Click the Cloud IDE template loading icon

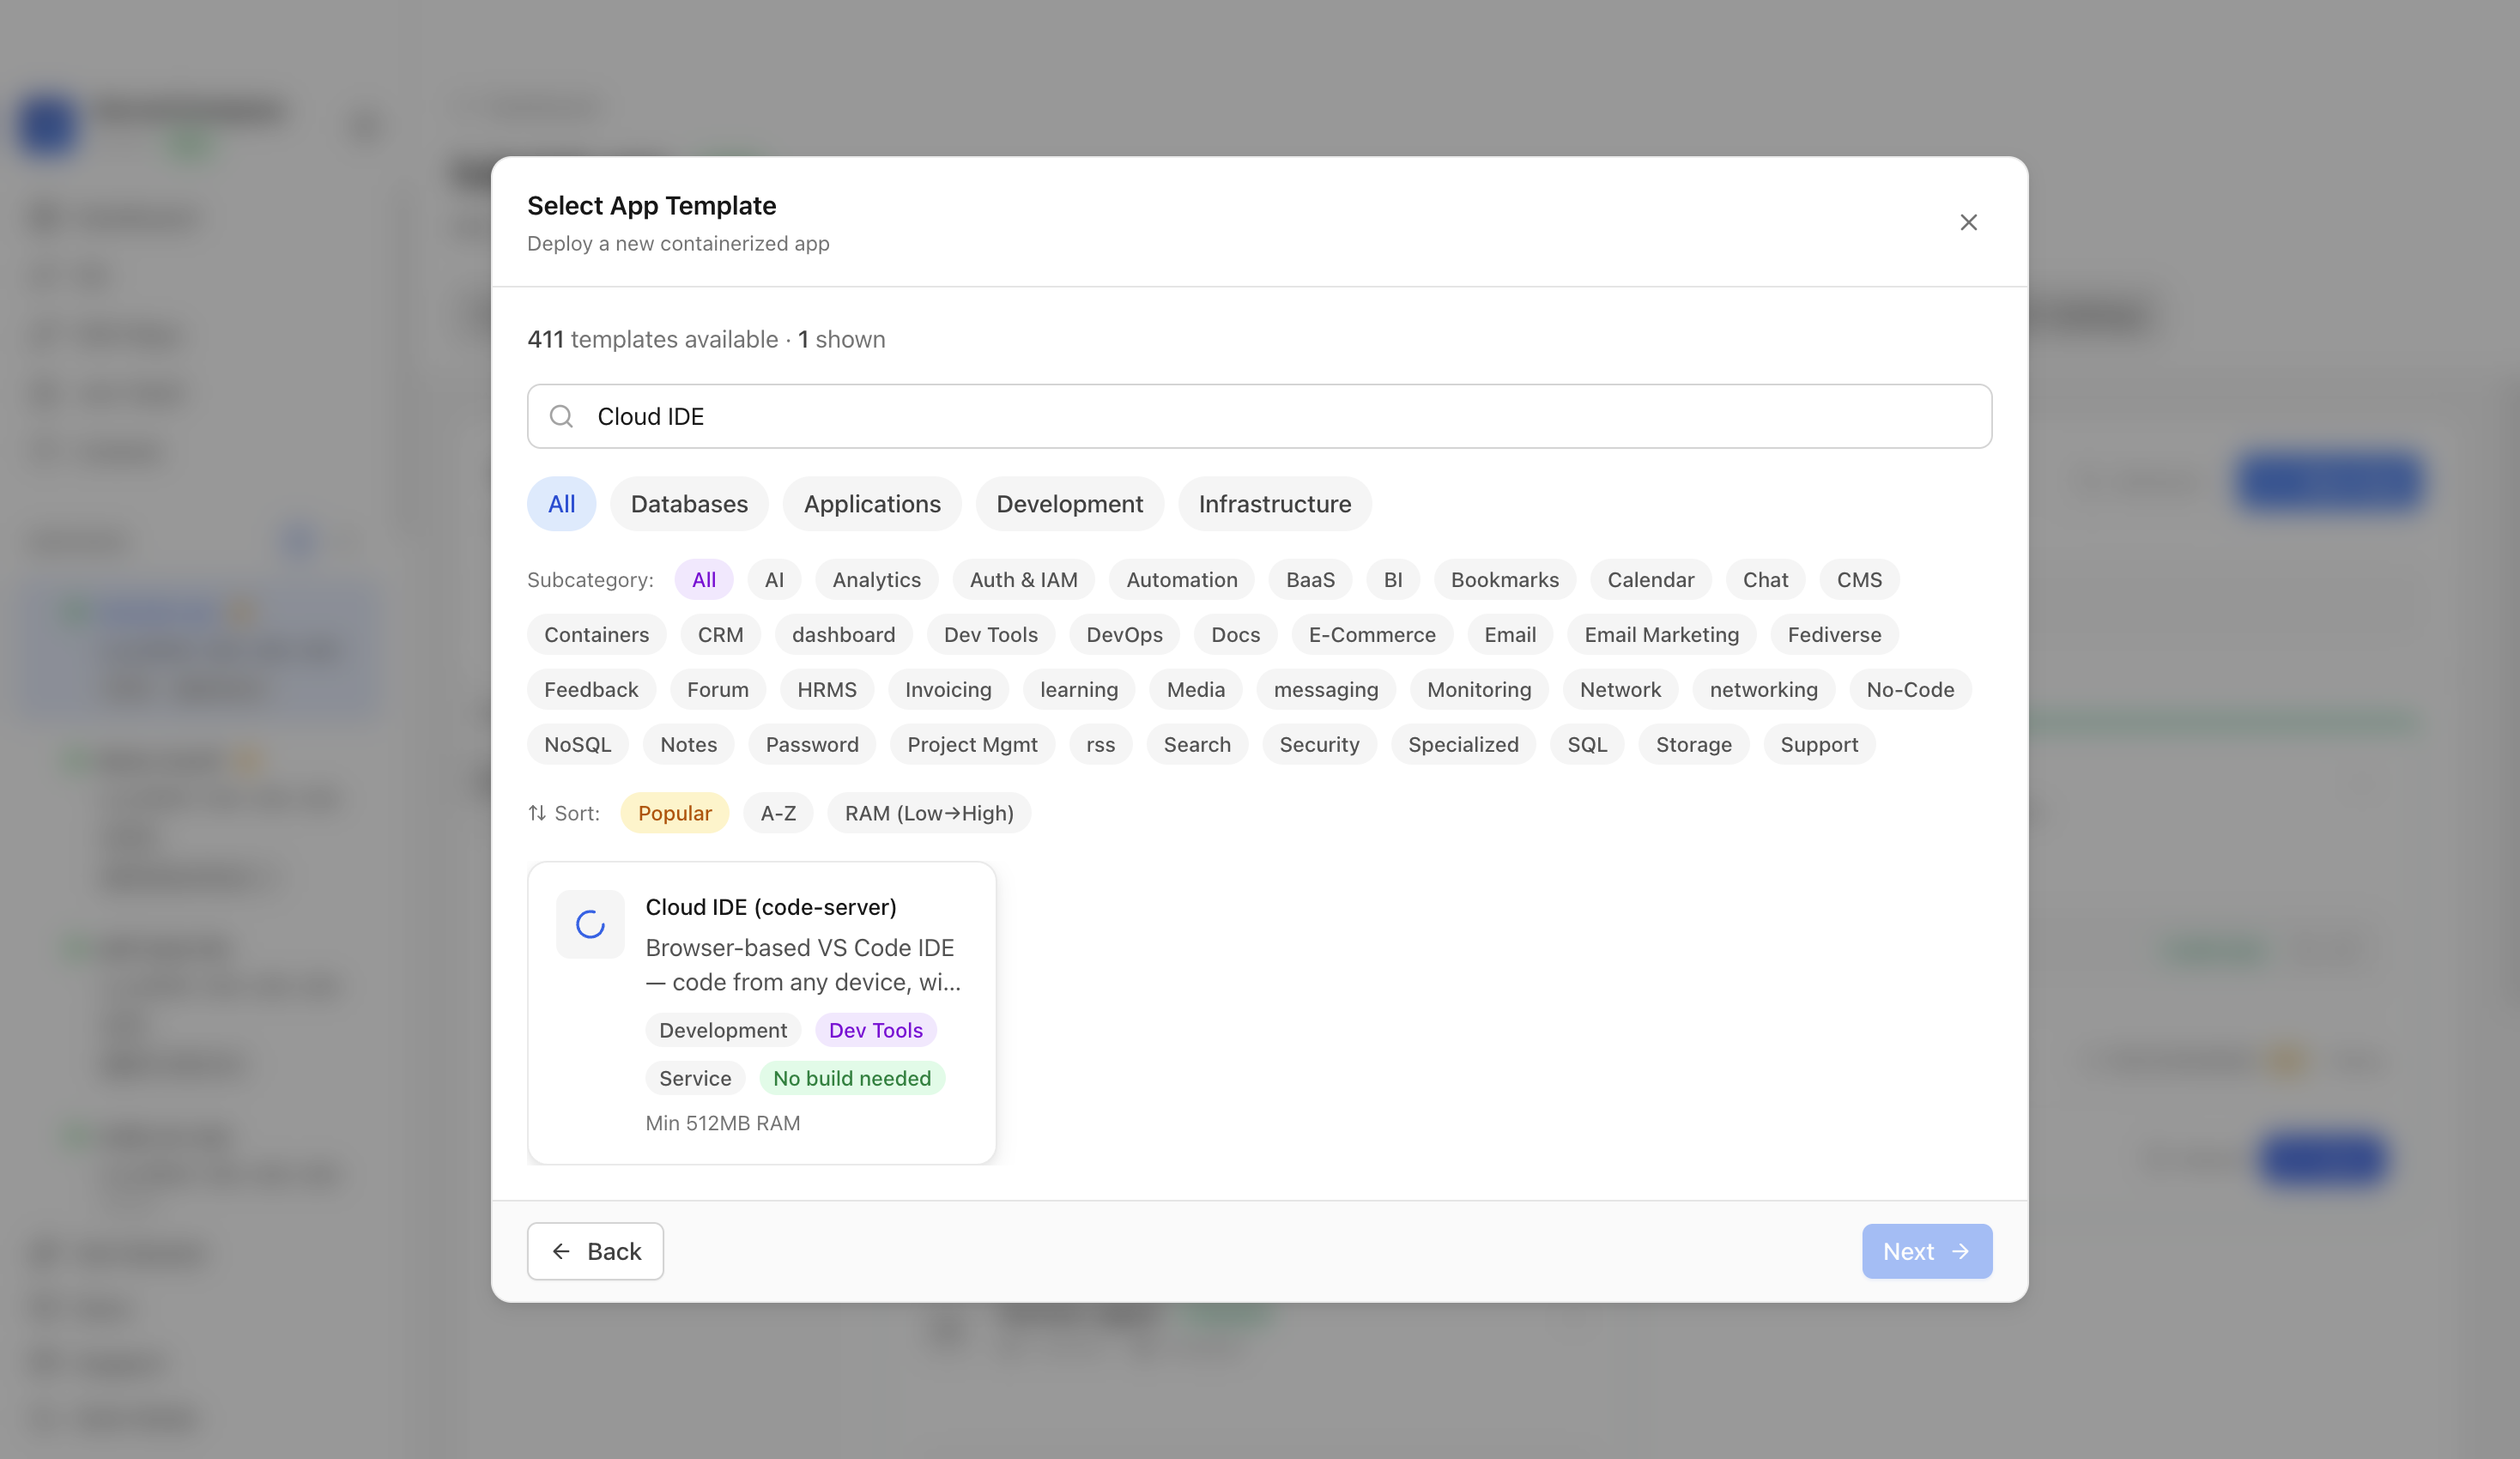(x=590, y=924)
